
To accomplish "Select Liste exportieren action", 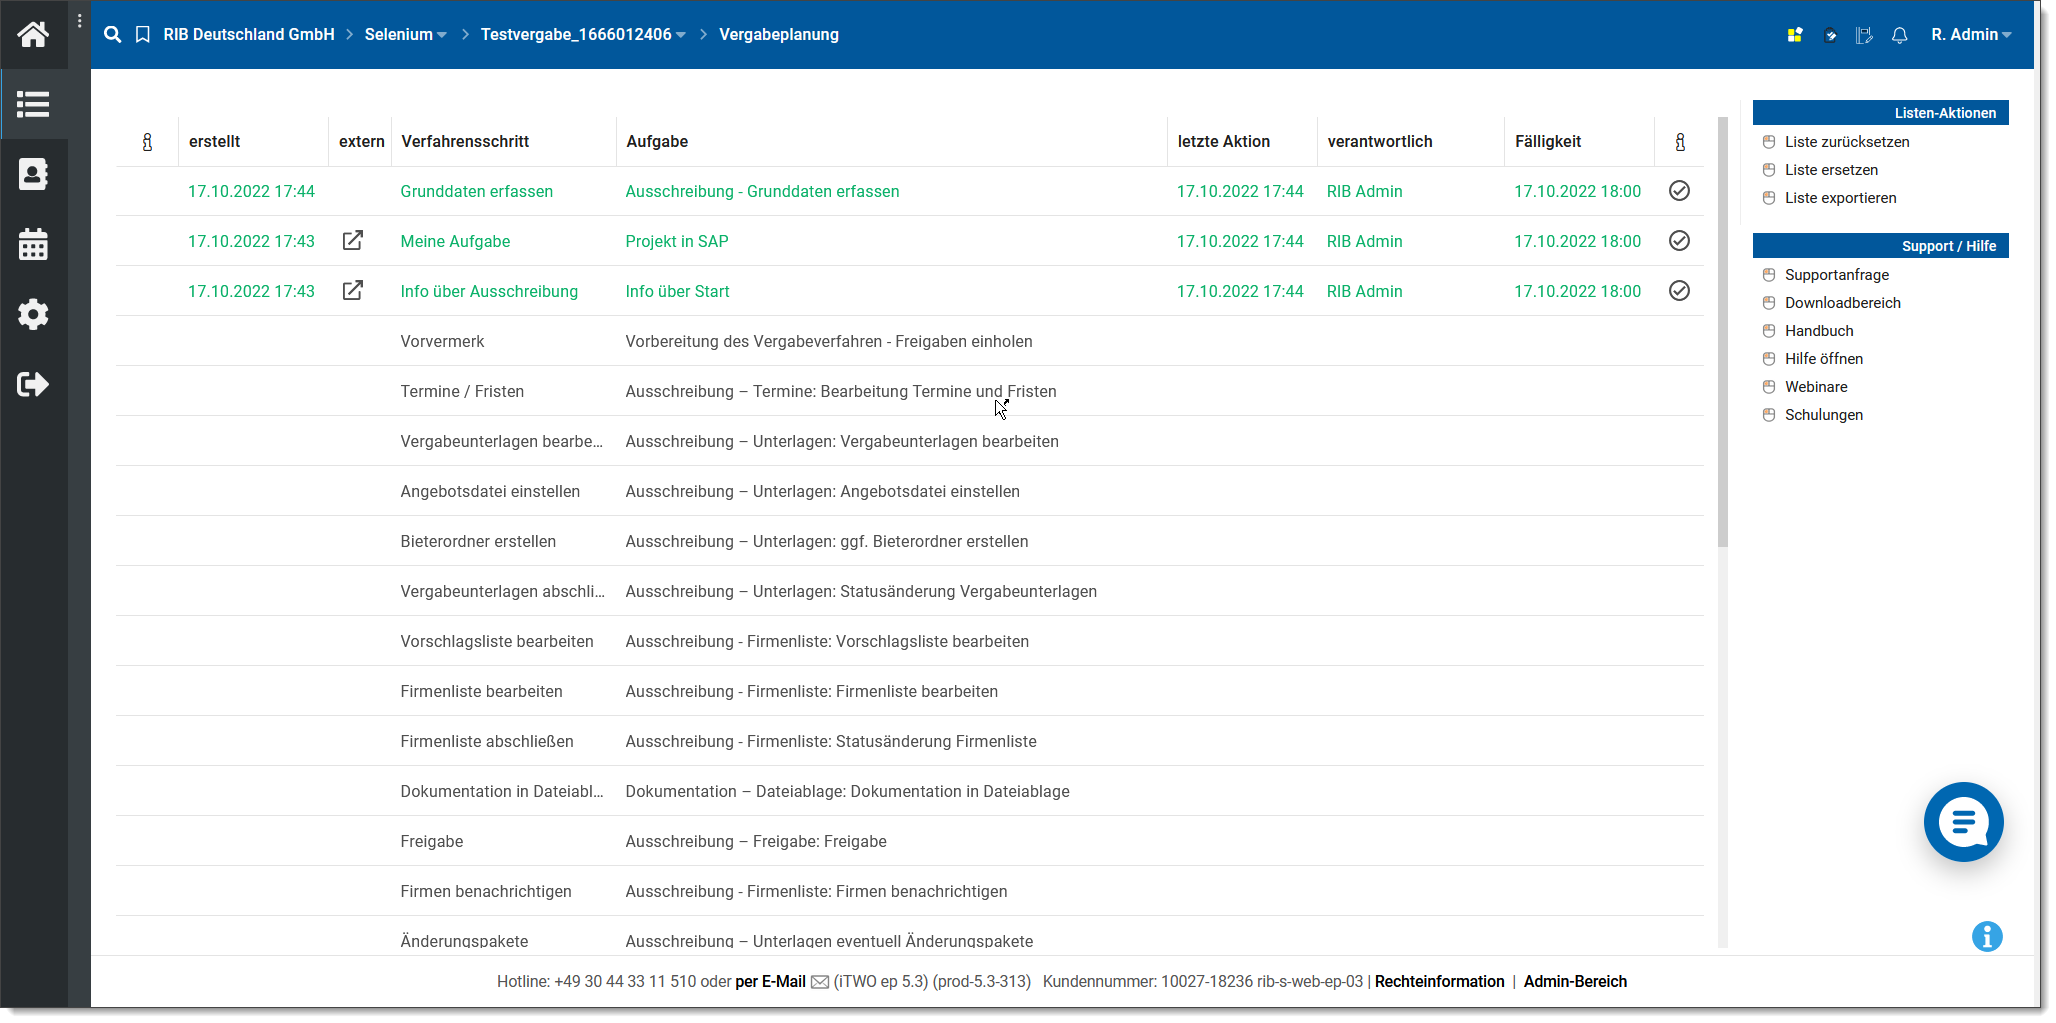I will [1840, 198].
